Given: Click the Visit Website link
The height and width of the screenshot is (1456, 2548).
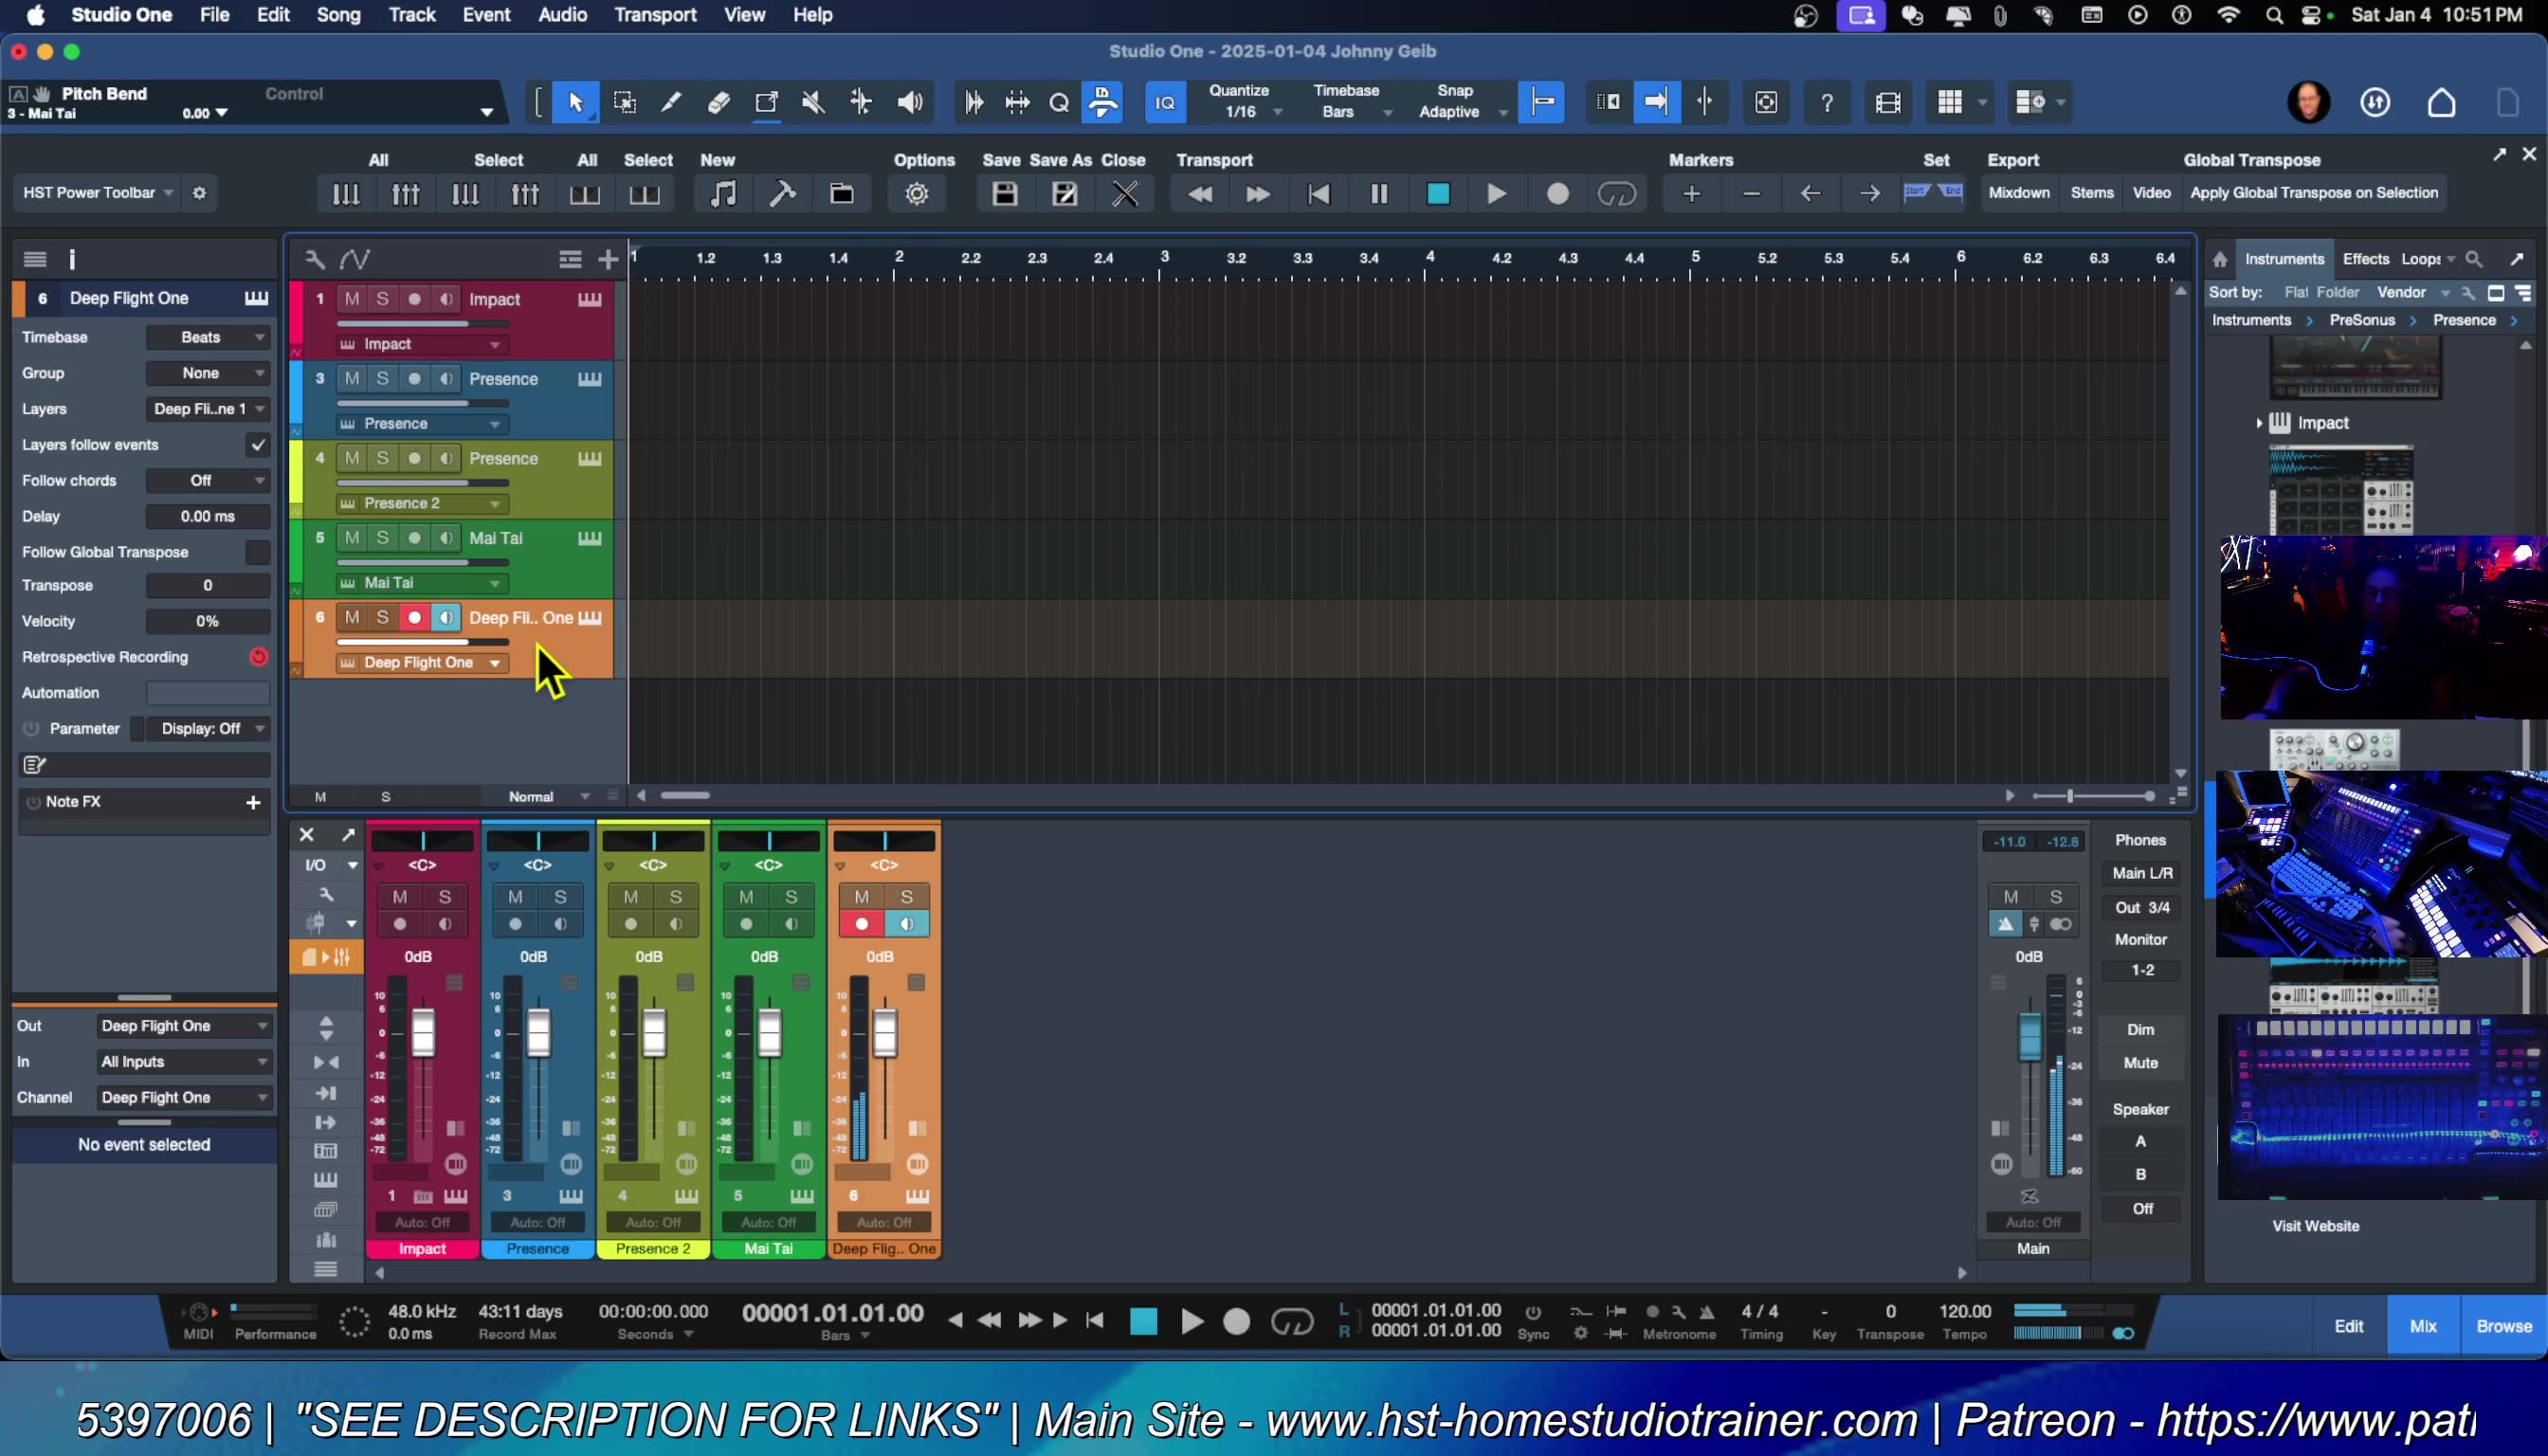Looking at the screenshot, I should coord(2316,1225).
